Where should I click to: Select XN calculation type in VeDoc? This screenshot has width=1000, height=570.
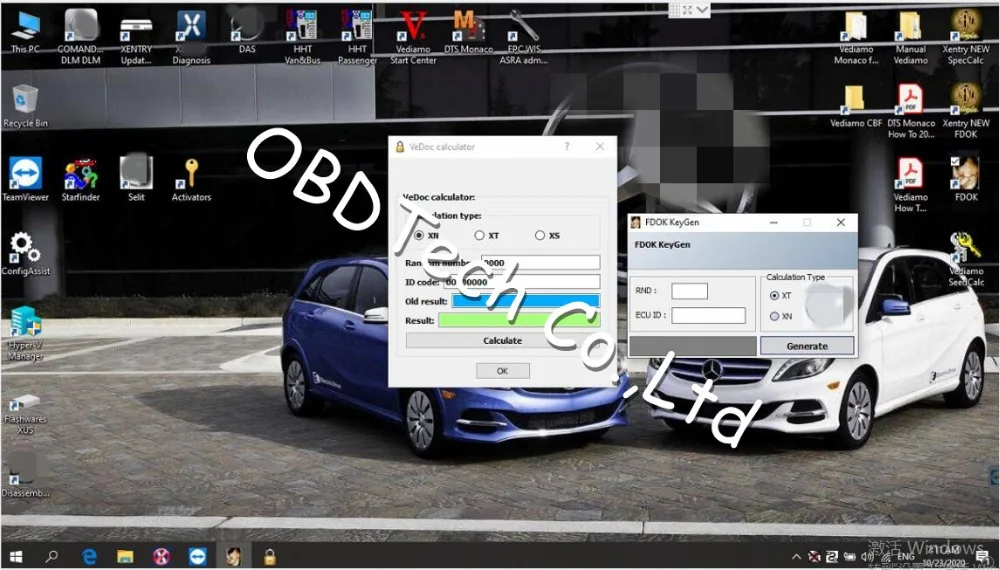(419, 235)
